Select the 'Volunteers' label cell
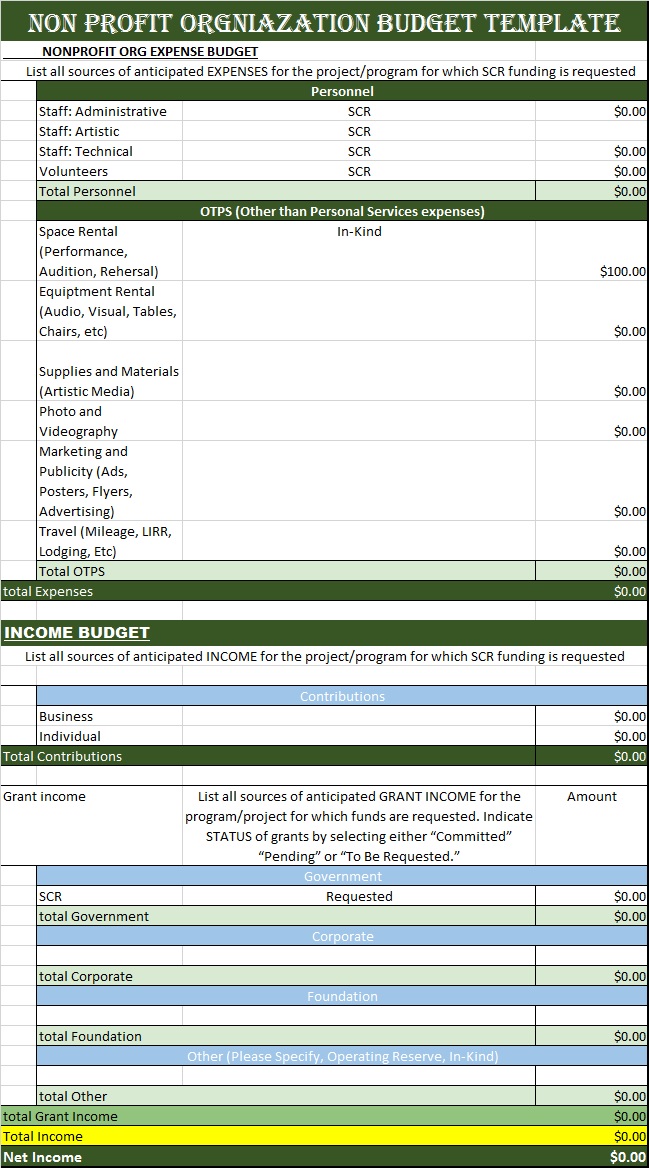This screenshot has width=649, height=1168. tap(110, 171)
